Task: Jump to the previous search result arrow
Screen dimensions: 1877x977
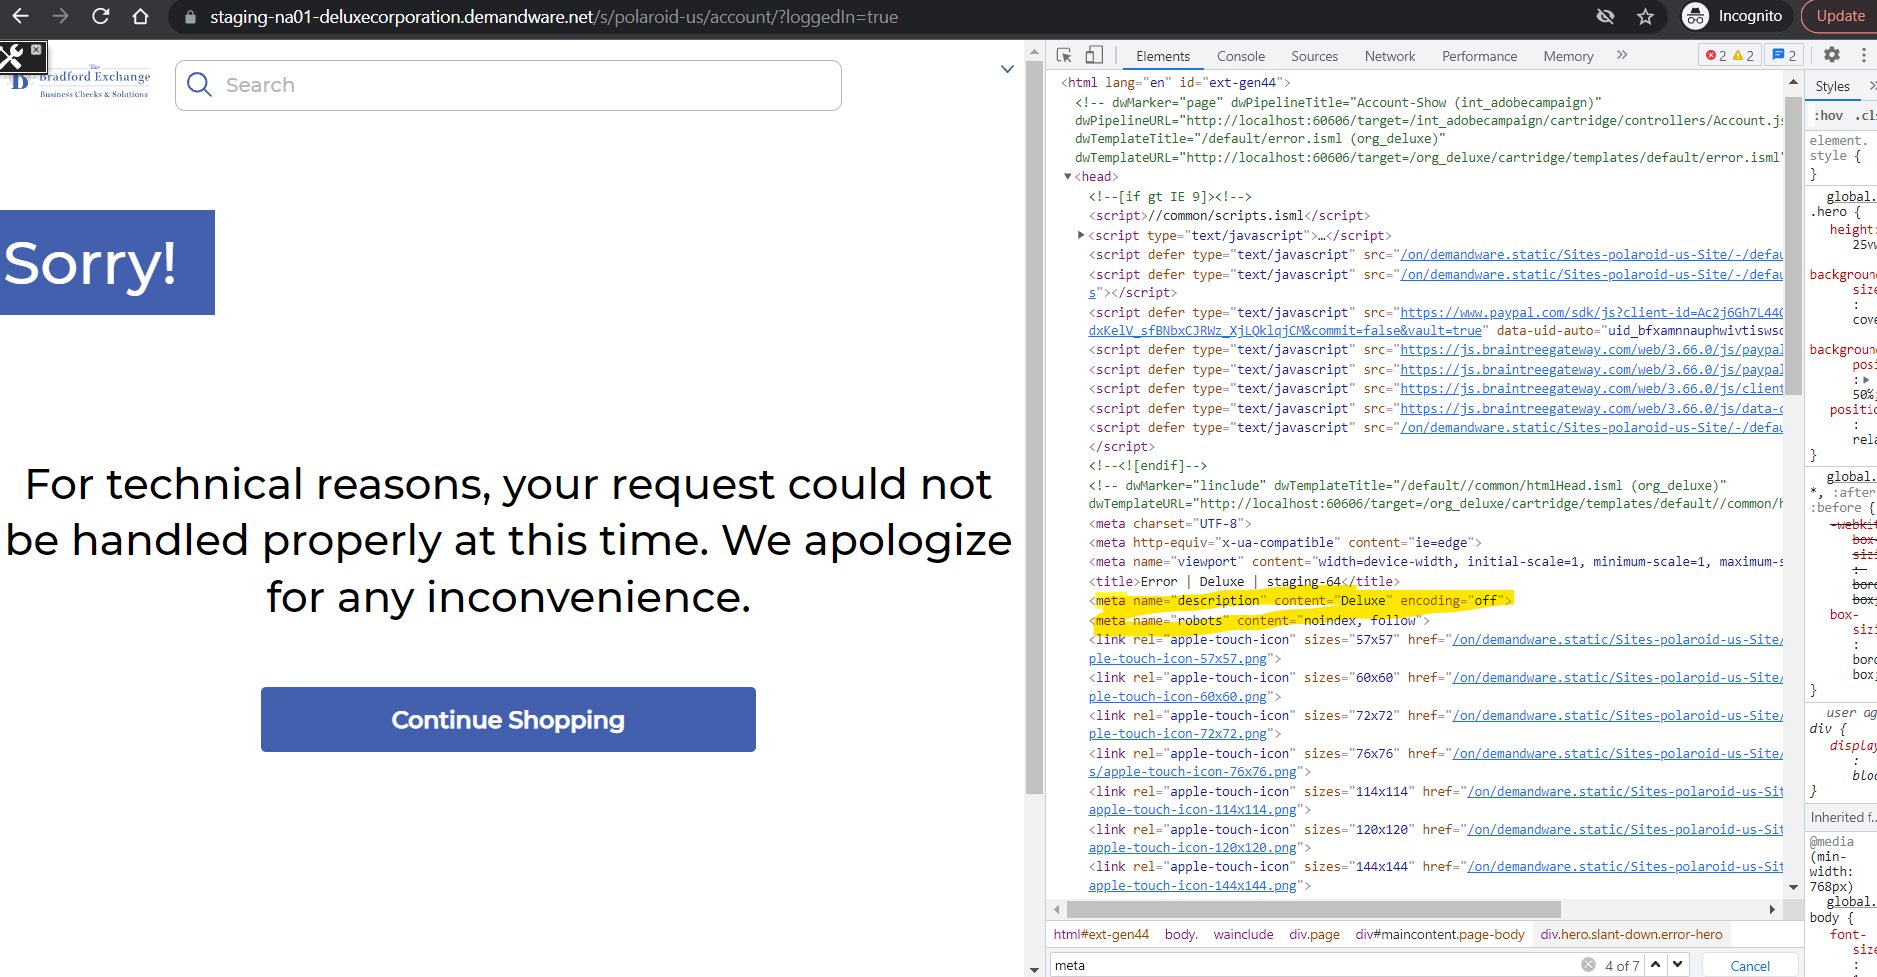Action: 1656,965
